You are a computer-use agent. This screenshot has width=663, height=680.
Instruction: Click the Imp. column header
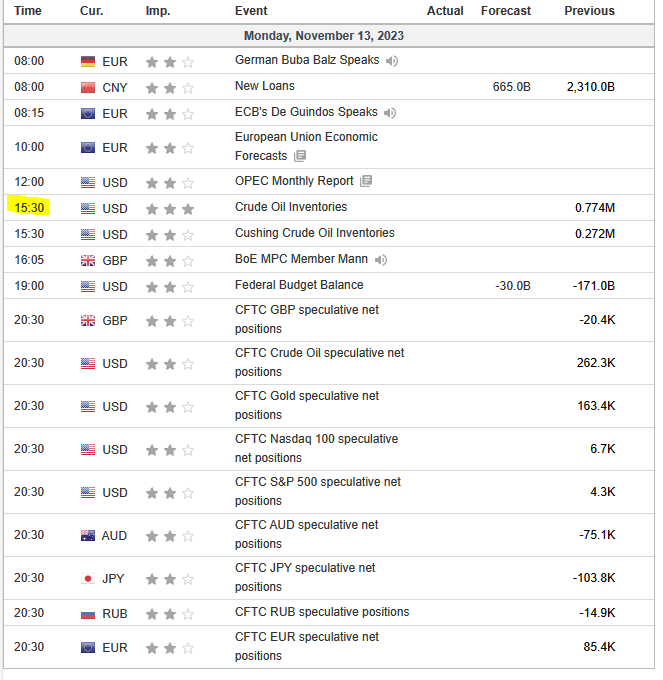click(158, 11)
